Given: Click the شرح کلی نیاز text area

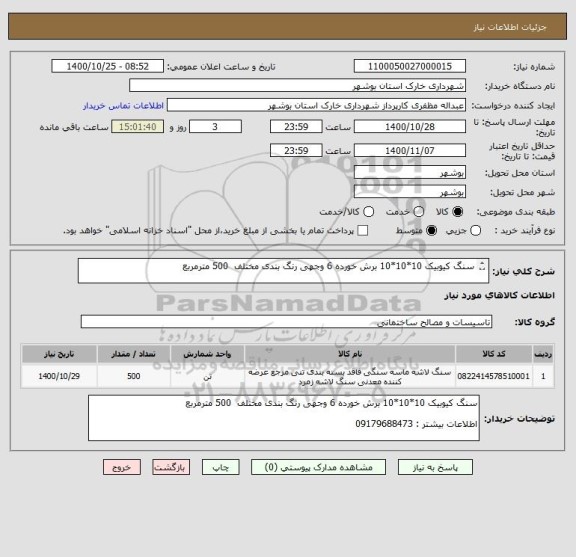Looking at the screenshot, I should (283, 271).
